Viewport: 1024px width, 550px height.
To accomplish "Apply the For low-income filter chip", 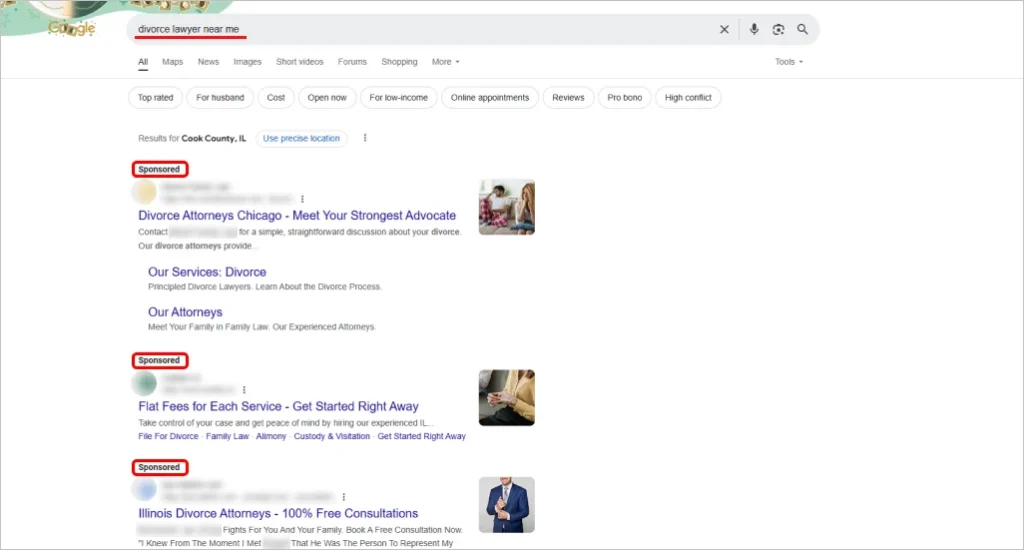I will pos(398,98).
